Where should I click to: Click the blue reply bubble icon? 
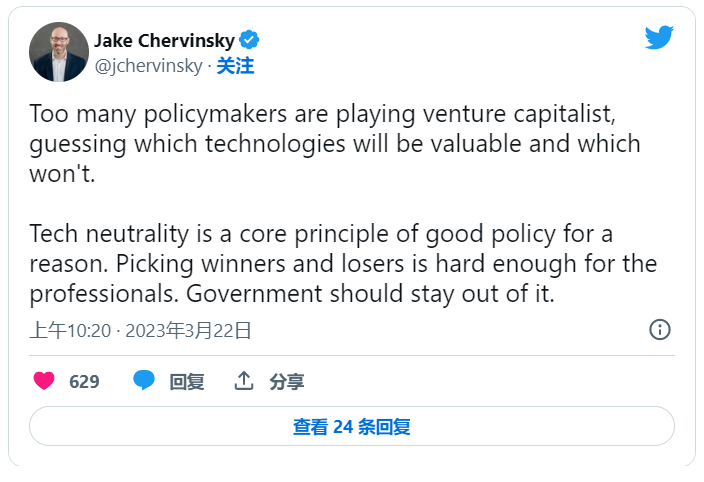pos(145,381)
